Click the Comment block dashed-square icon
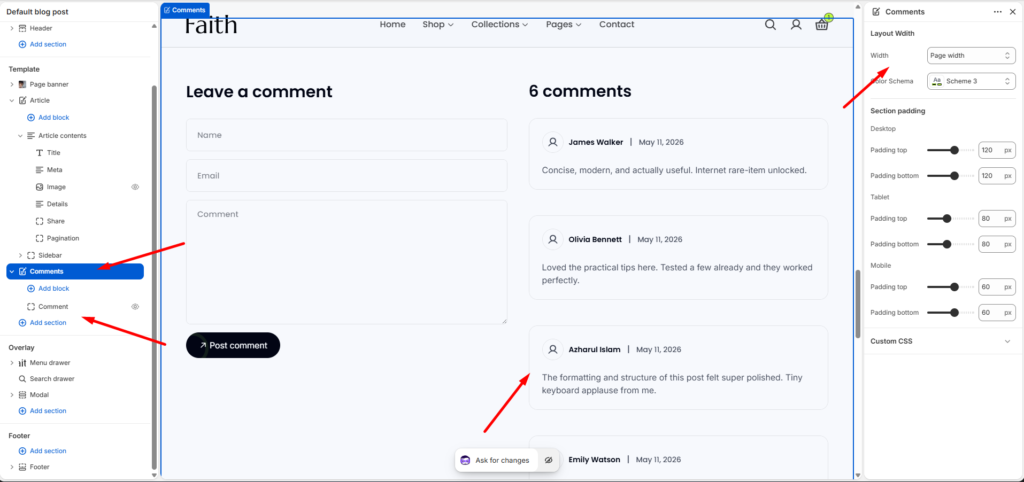Screen dimensions: 1024x482 pos(31,306)
